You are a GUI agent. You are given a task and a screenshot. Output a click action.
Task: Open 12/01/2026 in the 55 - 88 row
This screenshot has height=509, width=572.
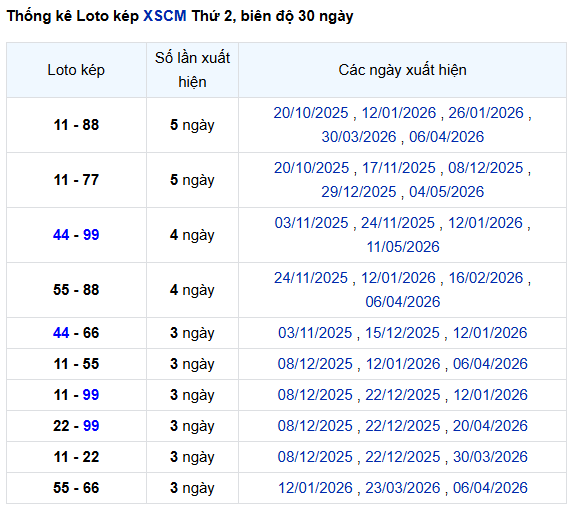tap(398, 278)
